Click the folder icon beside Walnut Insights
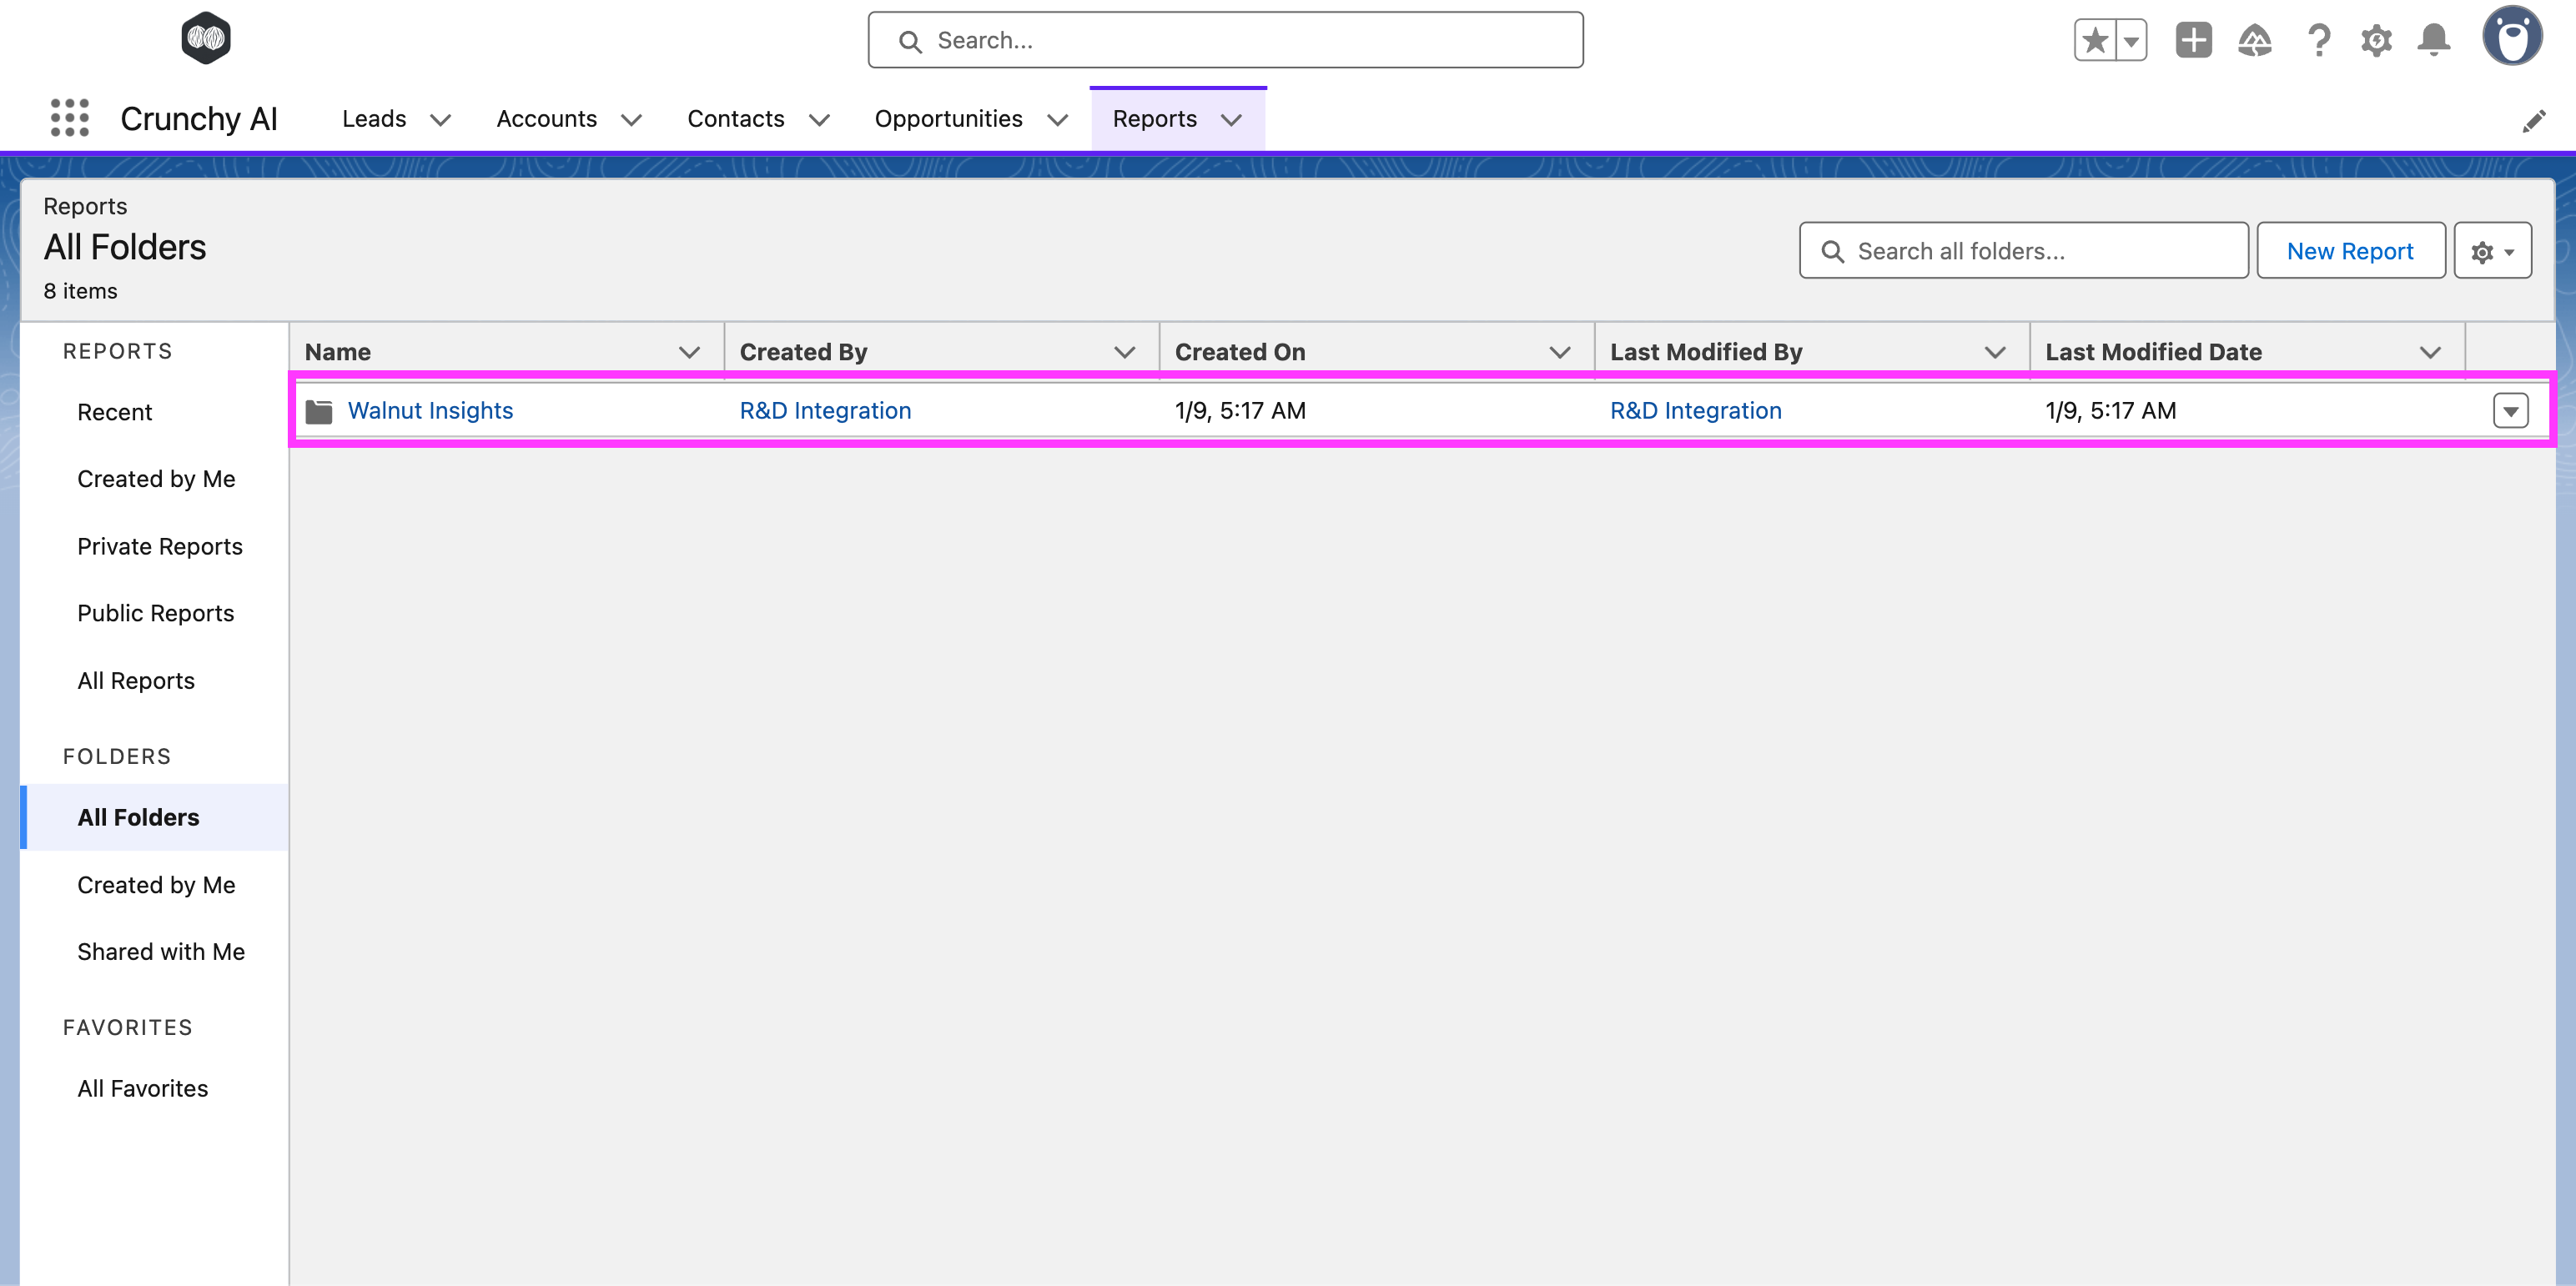Image resolution: width=2576 pixels, height=1286 pixels. (319, 410)
